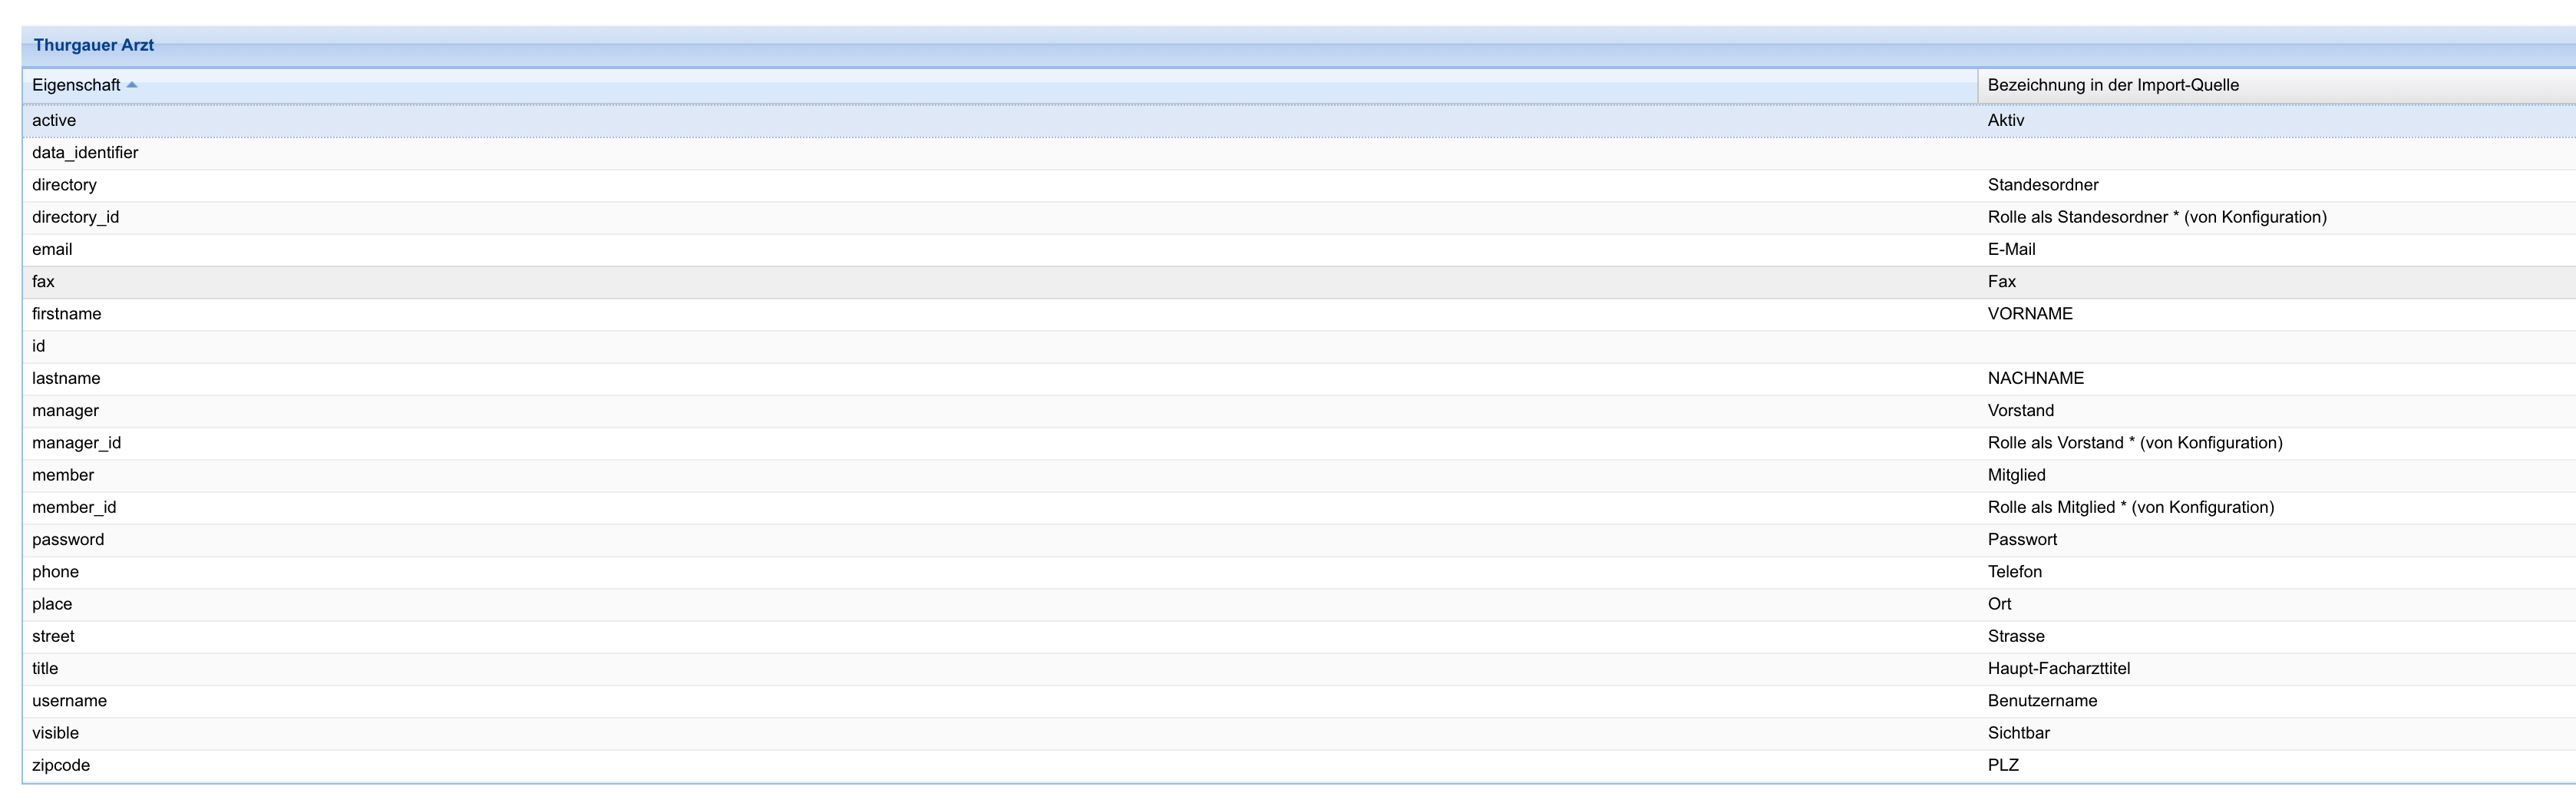Sort by the Eigenschaft column header
Screen dimensions: 2576x803
pos(76,85)
